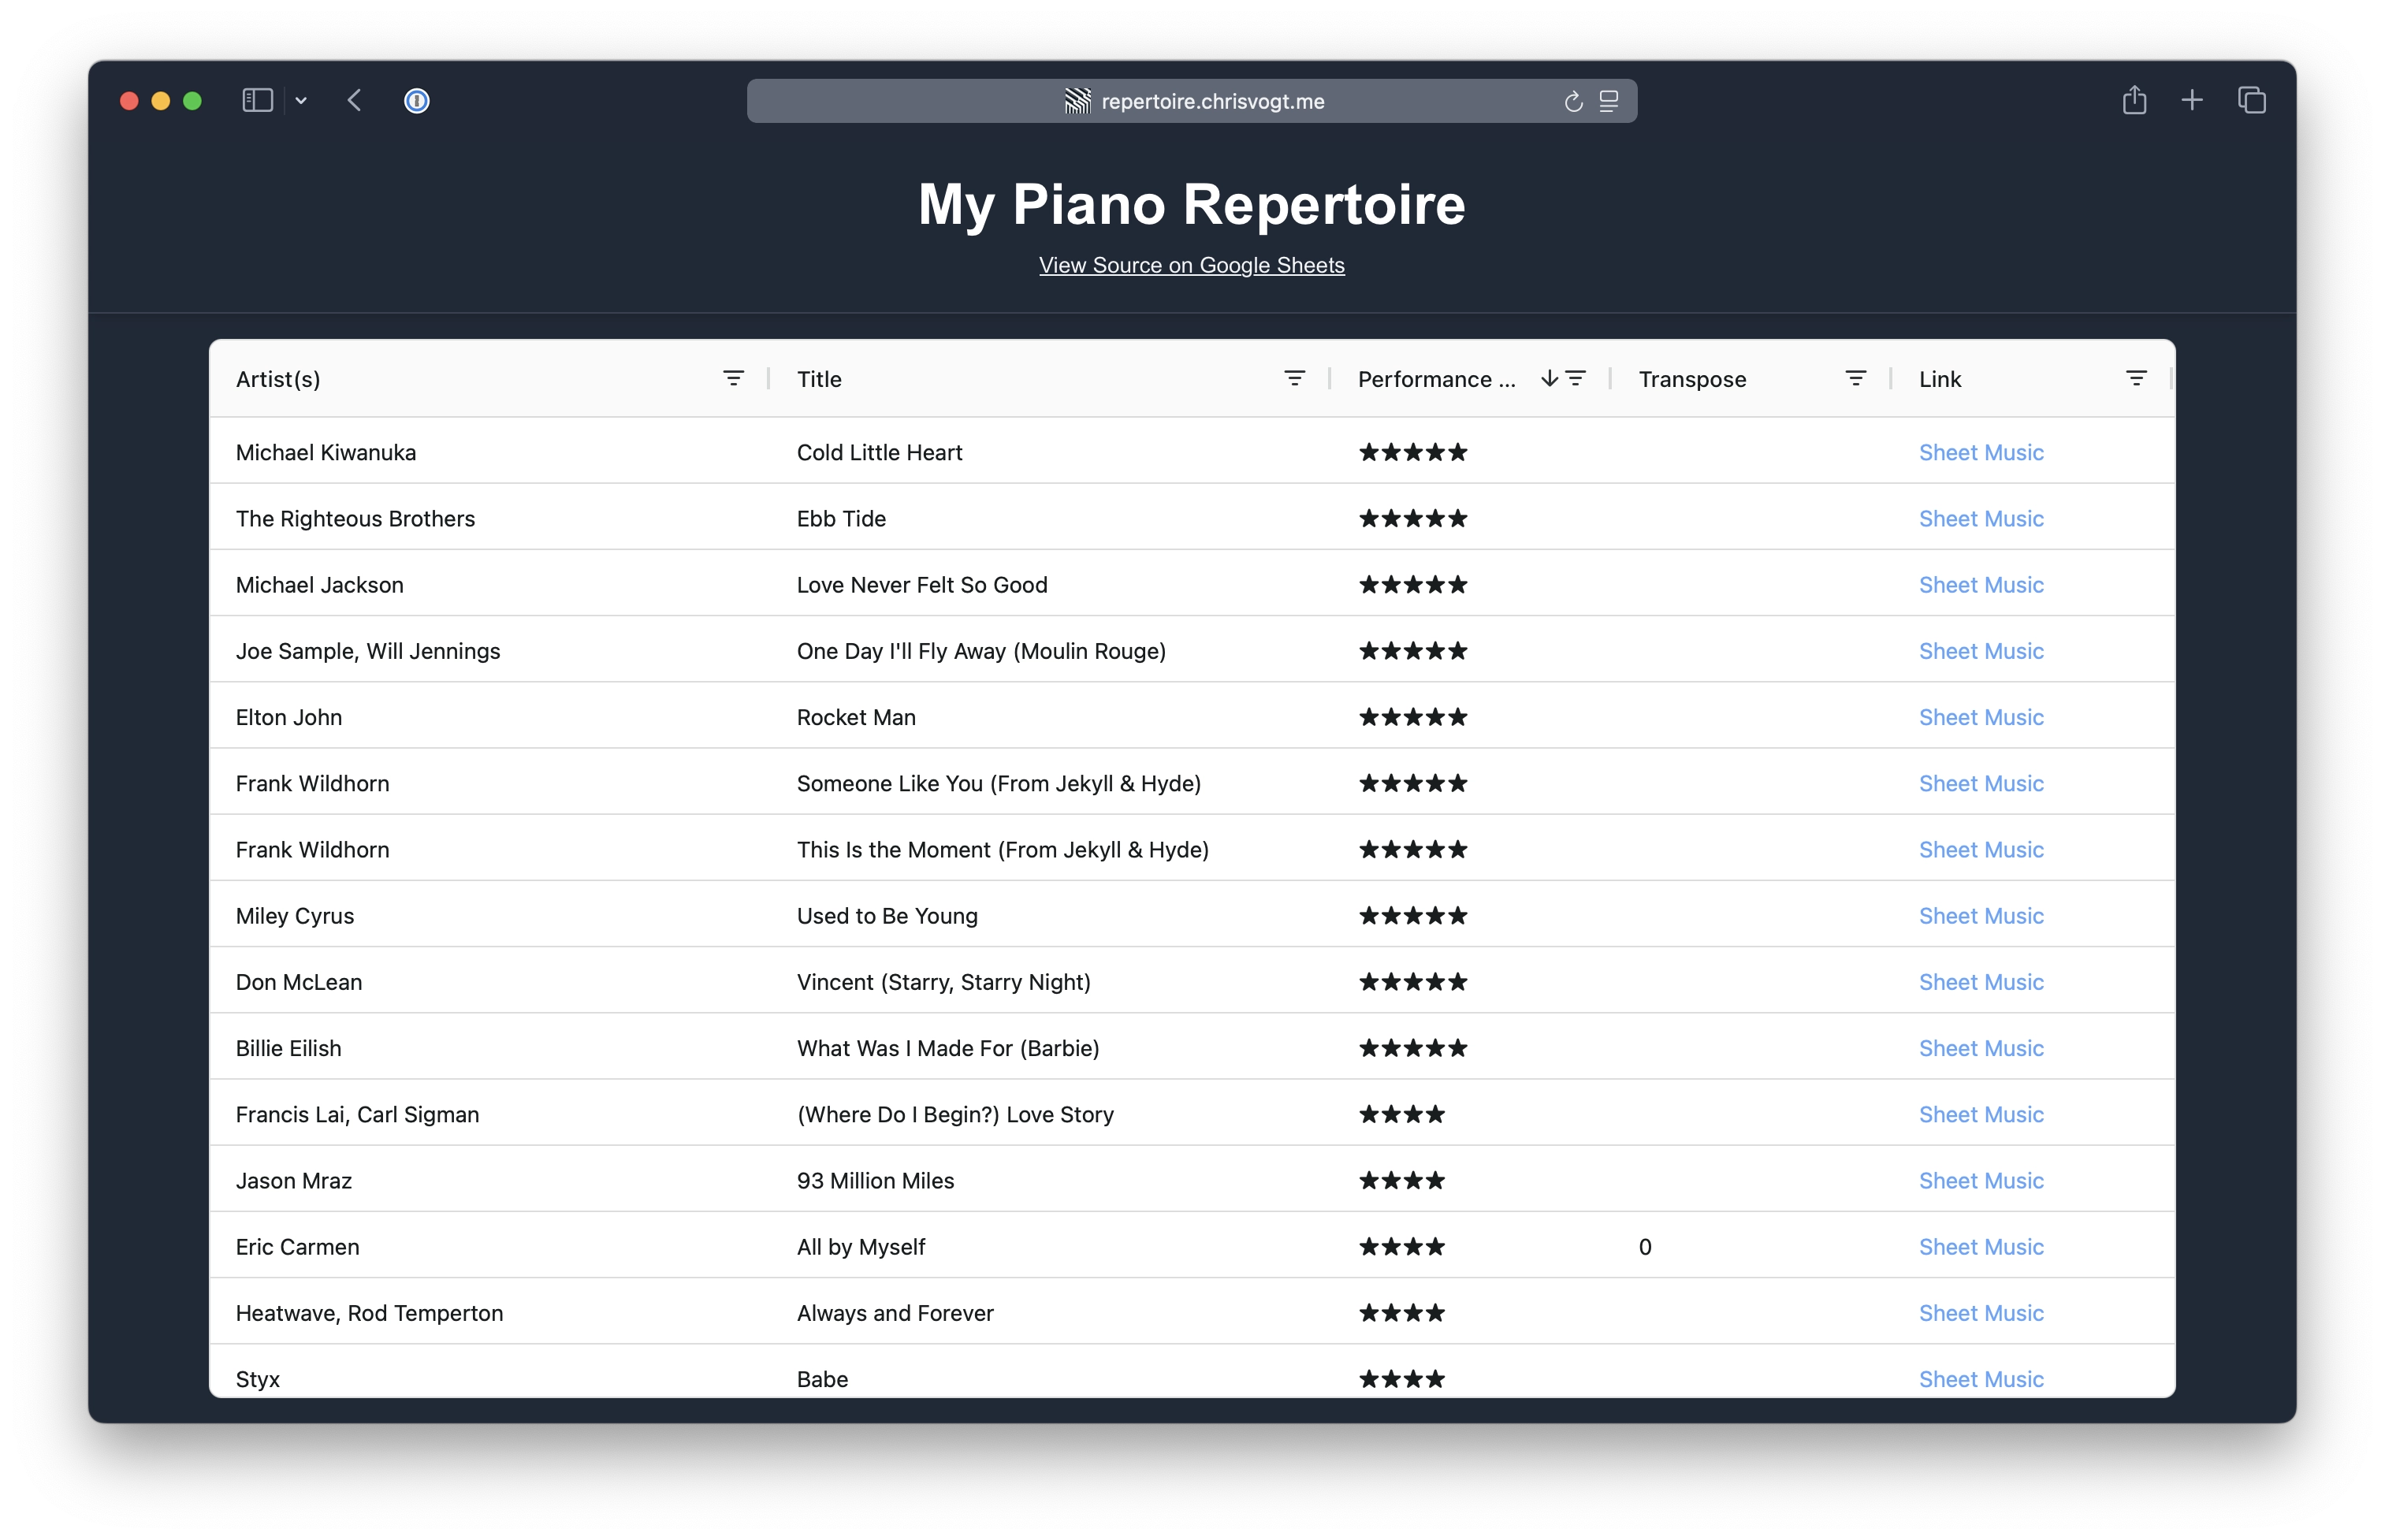Image resolution: width=2385 pixels, height=1540 pixels.
Task: Click the Used to Be Young title
Action: click(x=887, y=916)
